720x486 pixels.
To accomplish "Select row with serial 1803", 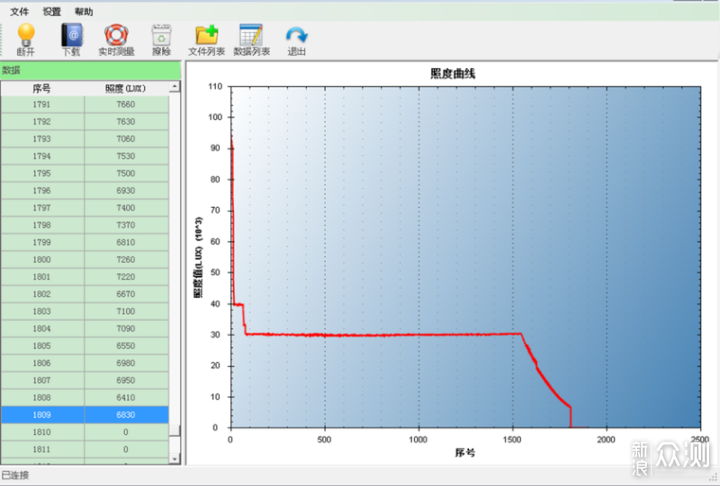I will point(84,311).
